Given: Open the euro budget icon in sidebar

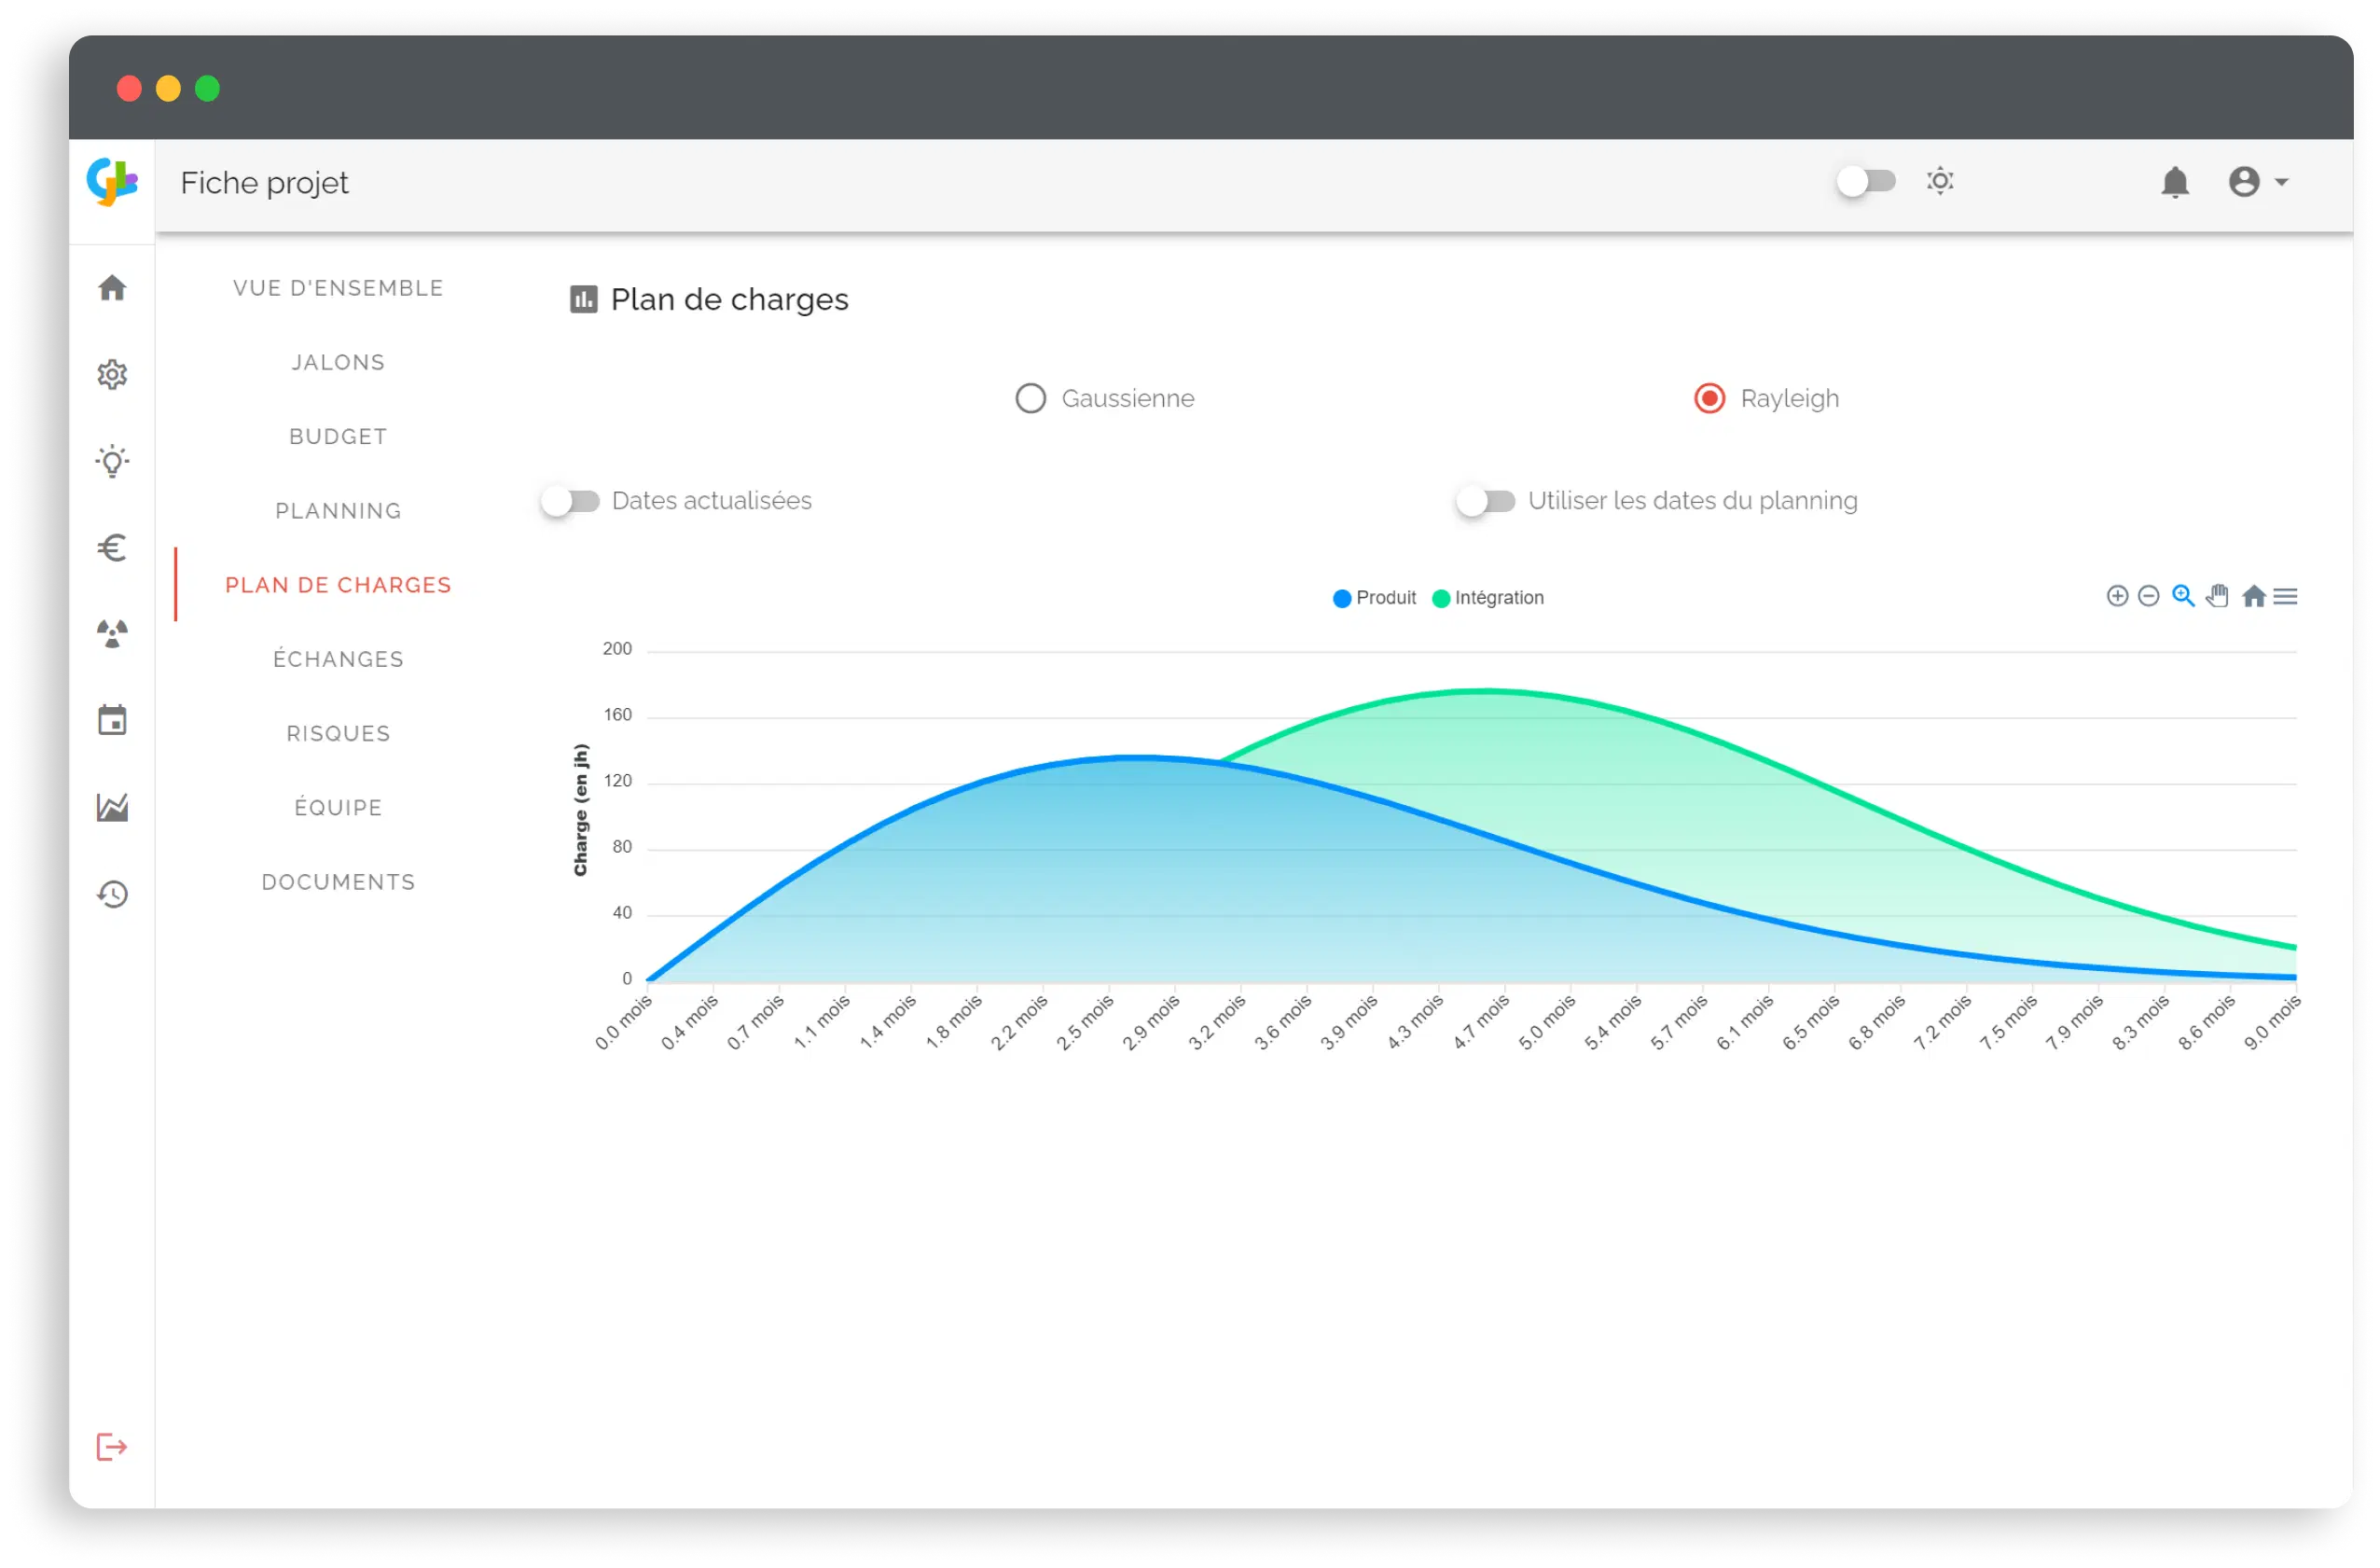Looking at the screenshot, I should [x=112, y=548].
